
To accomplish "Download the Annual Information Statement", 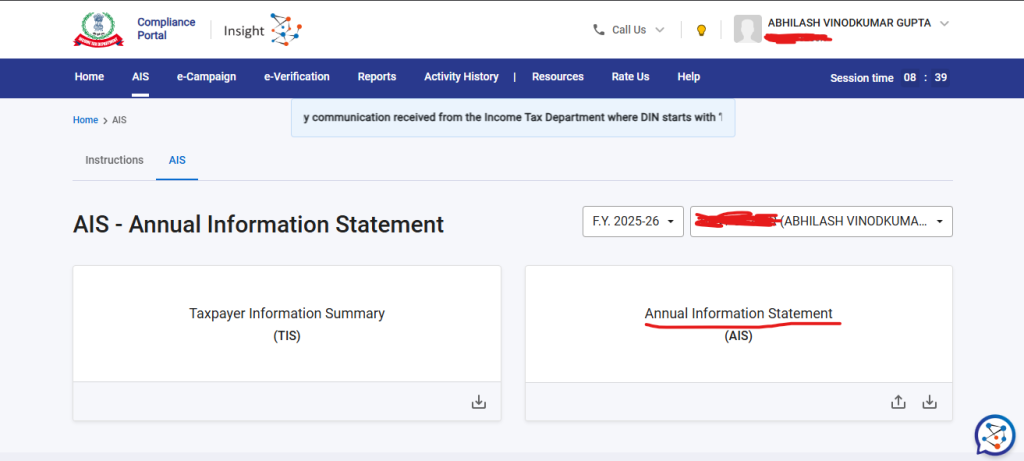I will coord(929,402).
